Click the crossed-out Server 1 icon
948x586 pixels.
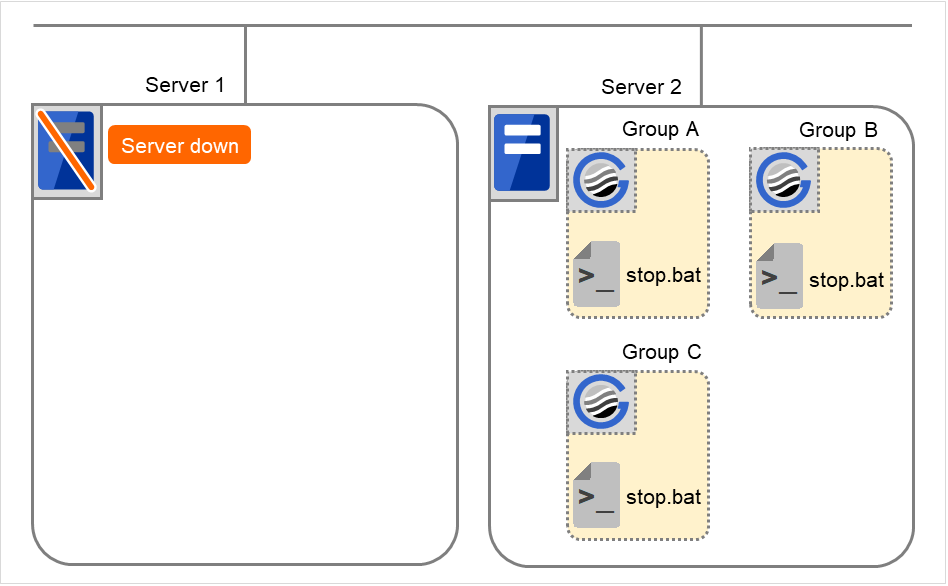point(67,150)
